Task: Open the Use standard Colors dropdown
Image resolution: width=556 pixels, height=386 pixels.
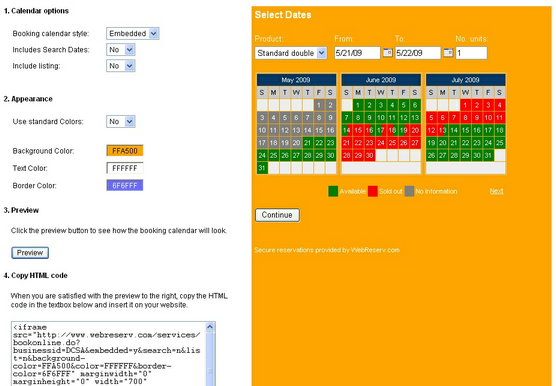Action: pyautogui.click(x=121, y=122)
